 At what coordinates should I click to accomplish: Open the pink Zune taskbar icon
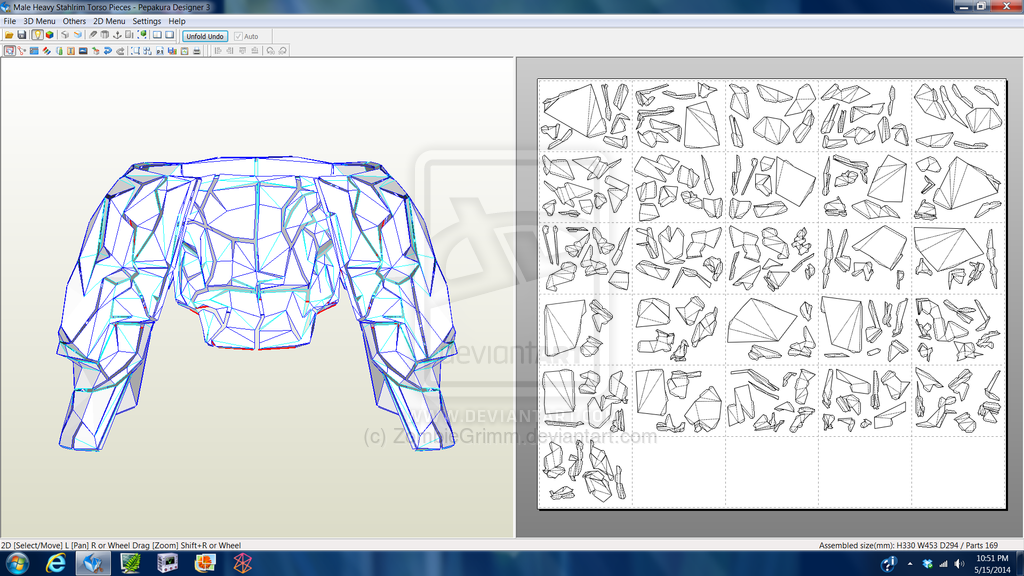tap(242, 563)
